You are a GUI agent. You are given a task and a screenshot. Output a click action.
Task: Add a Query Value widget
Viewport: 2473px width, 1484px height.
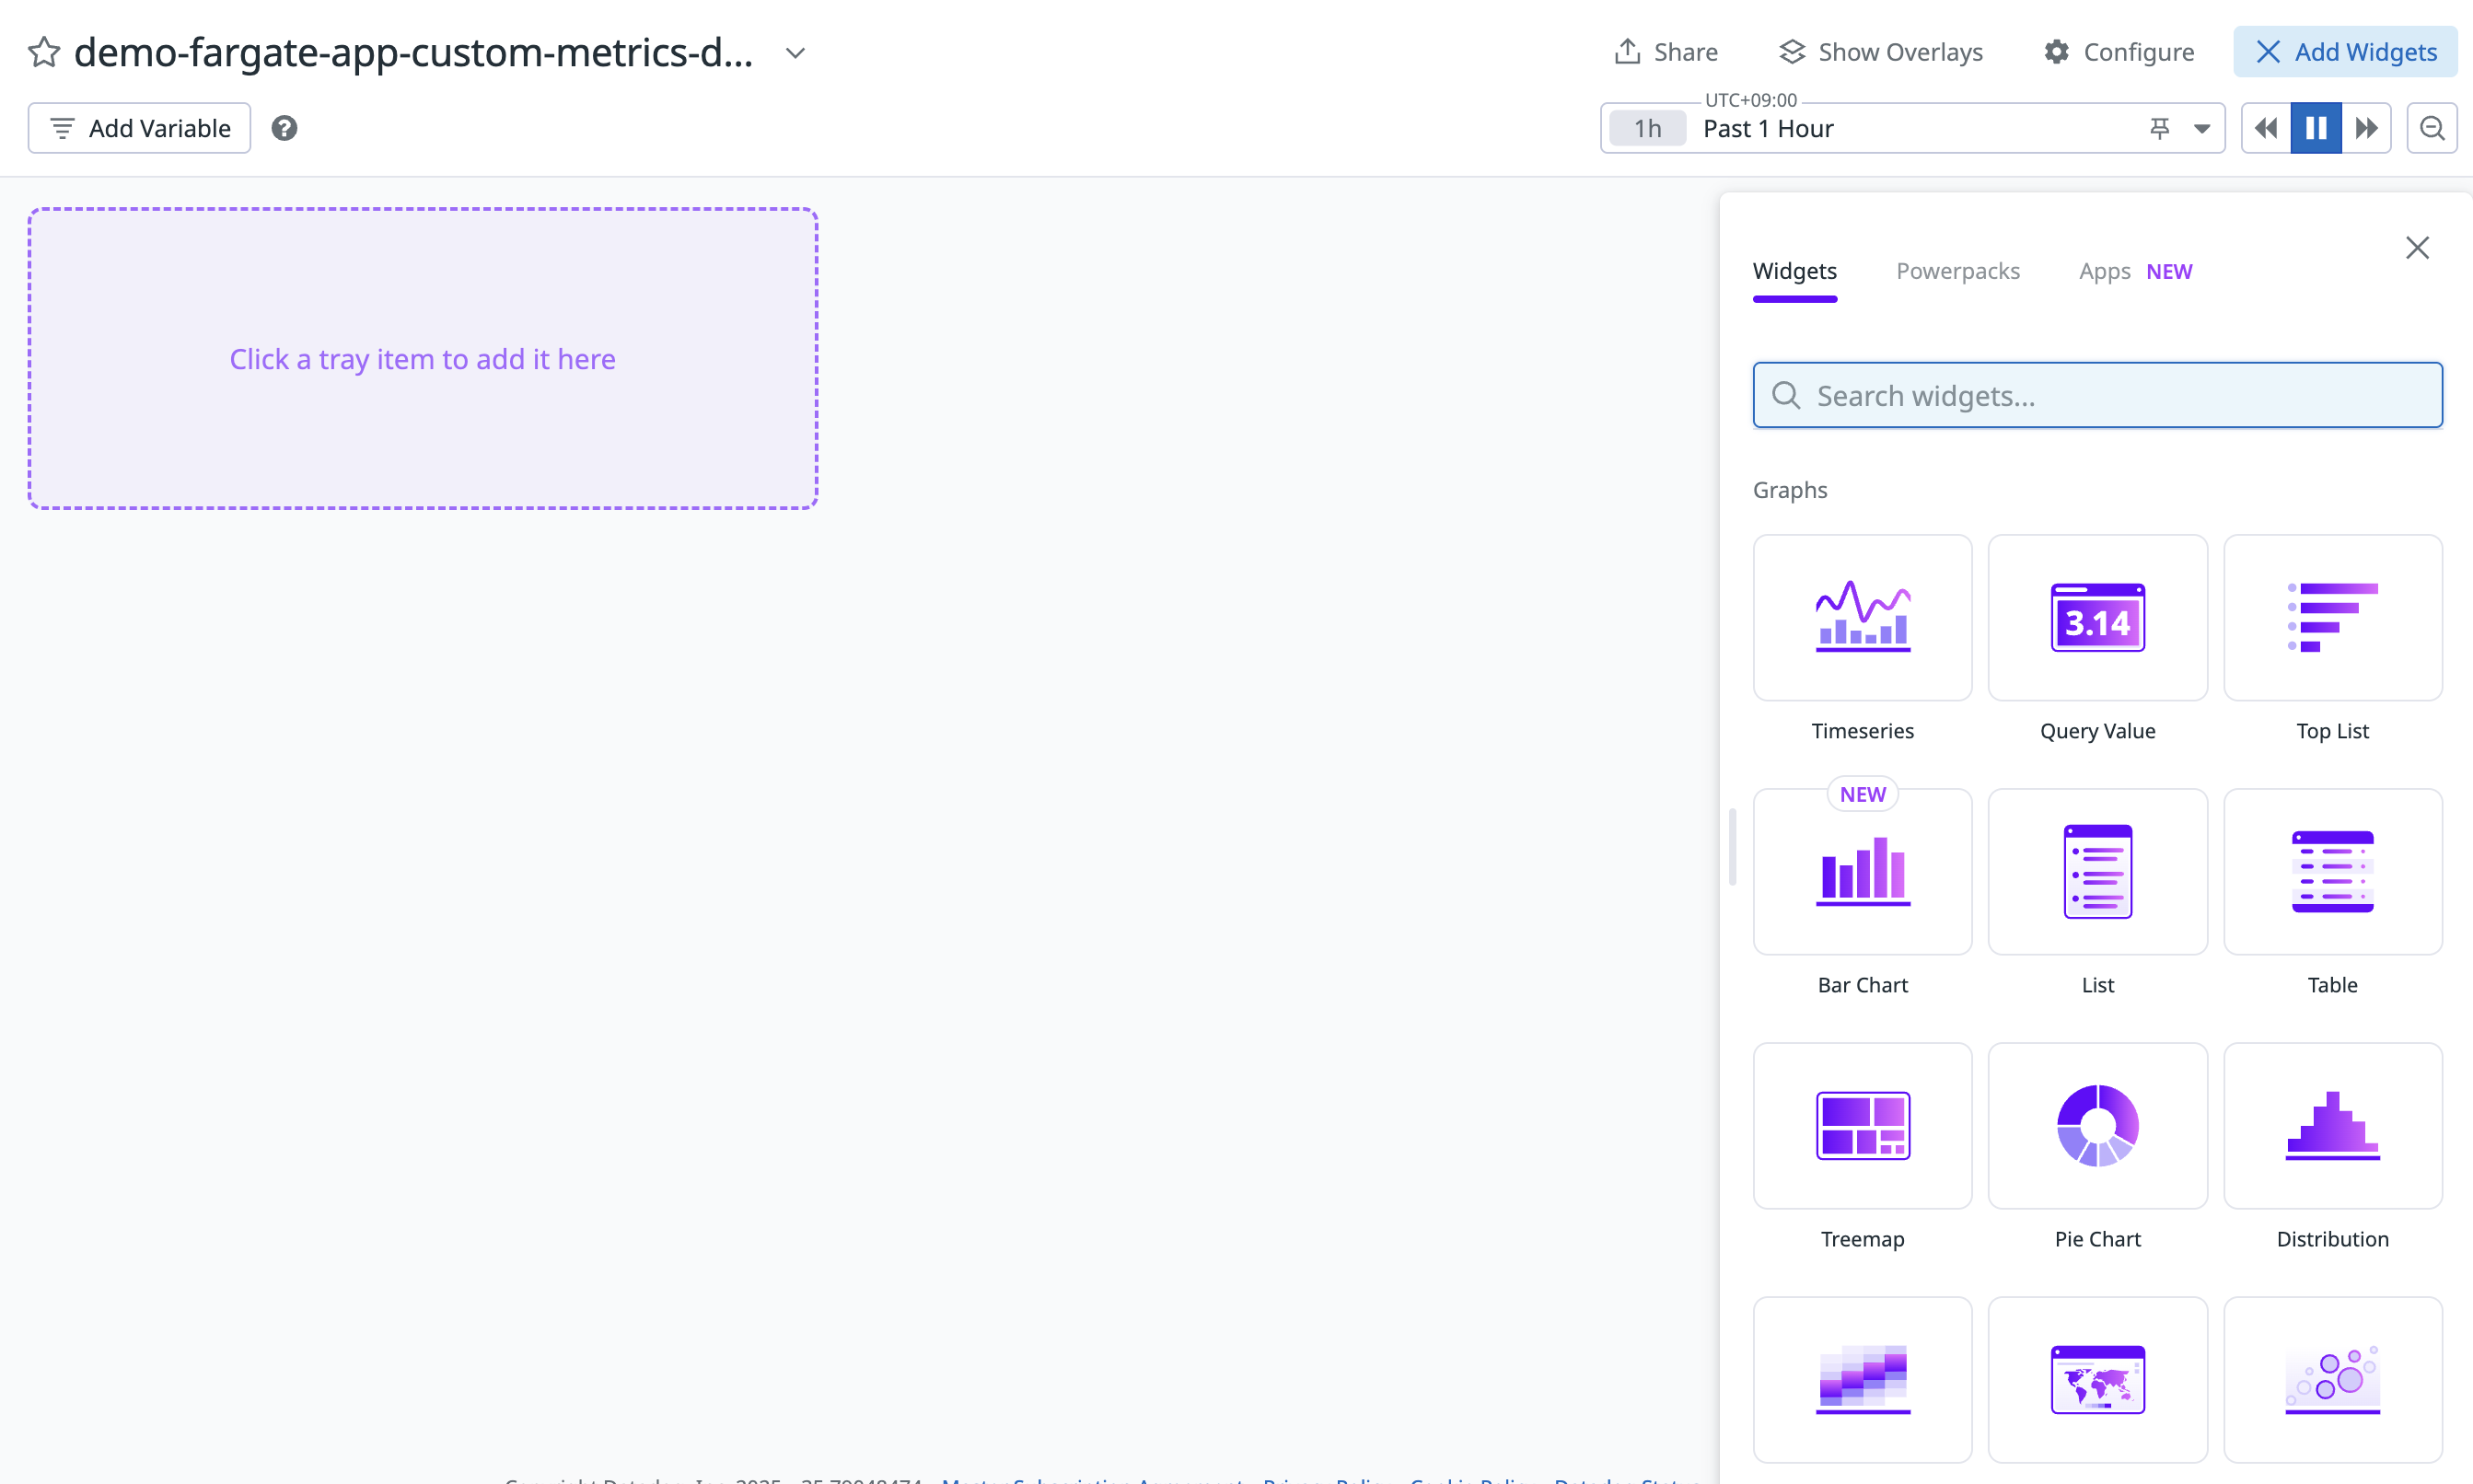pos(2097,617)
